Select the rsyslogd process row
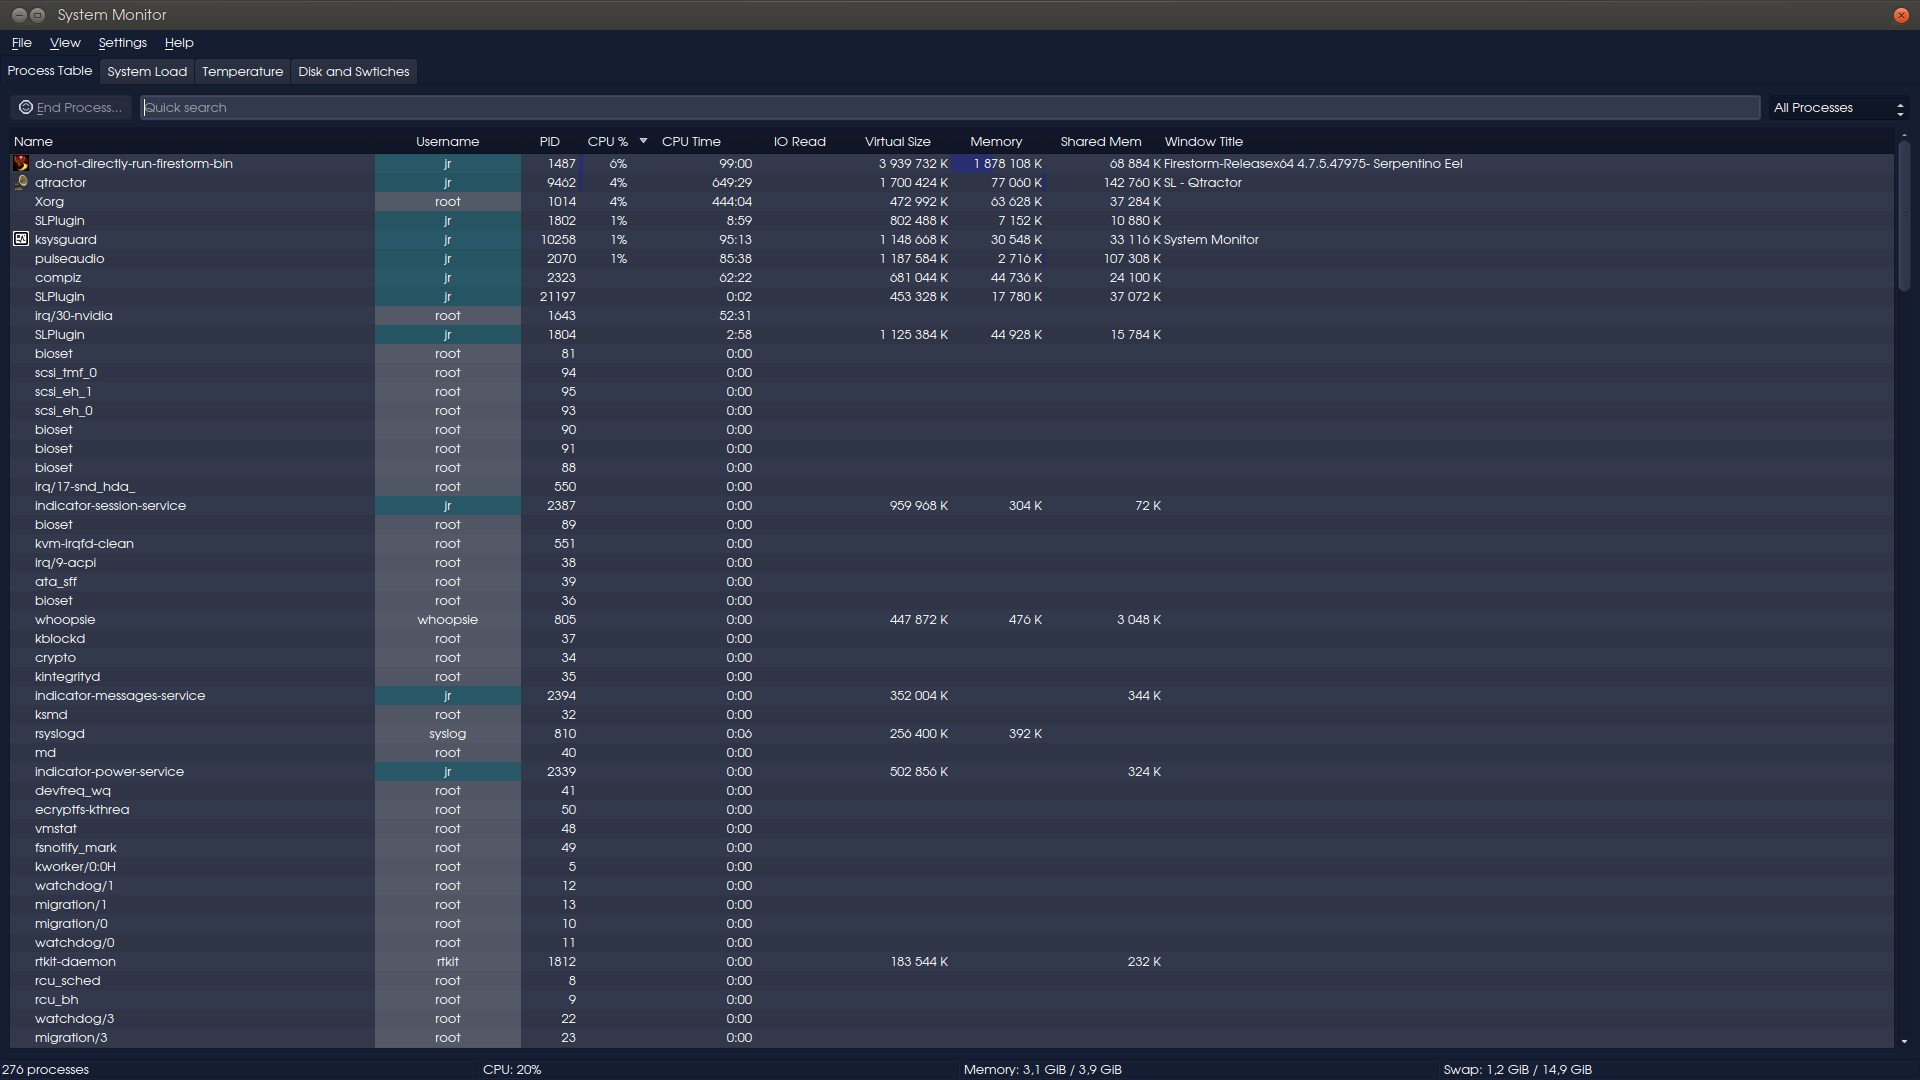Screen dimensions: 1920x1080 click(952, 733)
